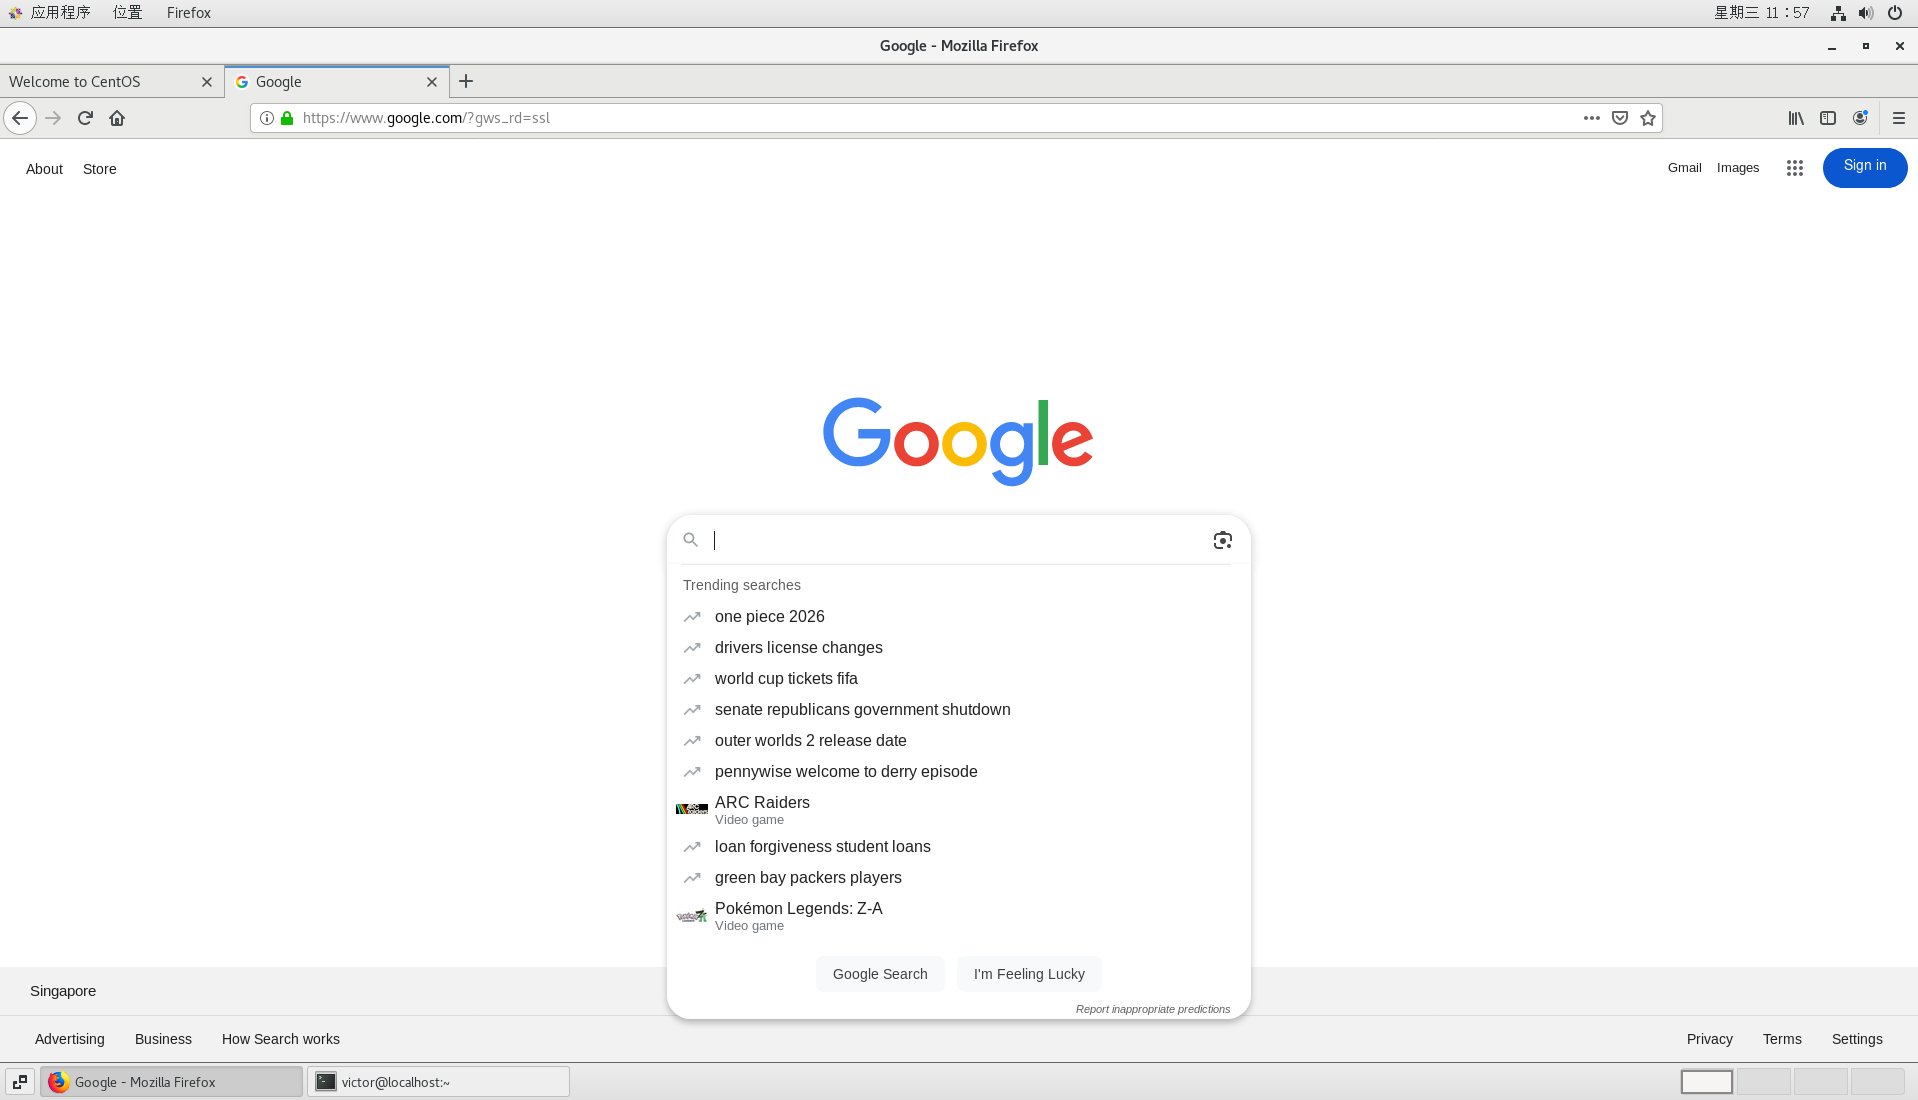Bookmark this page with the star icon
The image size is (1918, 1100).
pyautogui.click(x=1648, y=118)
